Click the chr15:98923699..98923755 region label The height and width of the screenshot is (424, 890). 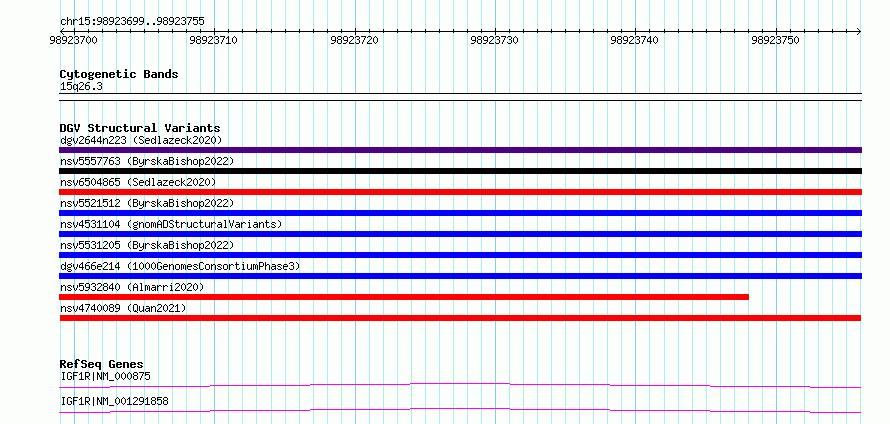tap(132, 22)
